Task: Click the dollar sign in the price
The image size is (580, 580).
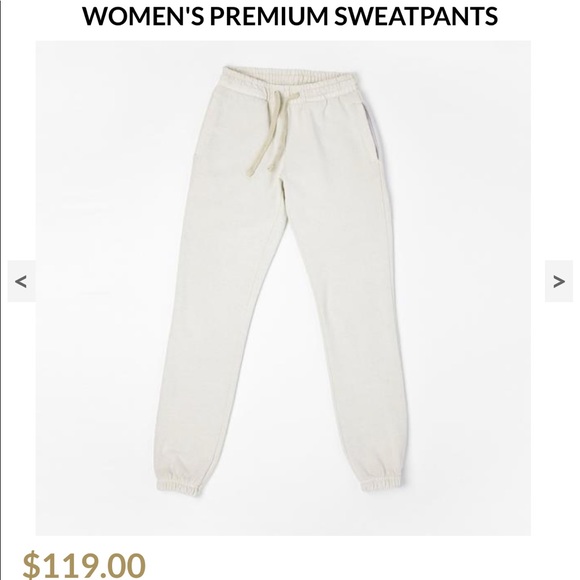Action: point(31,565)
